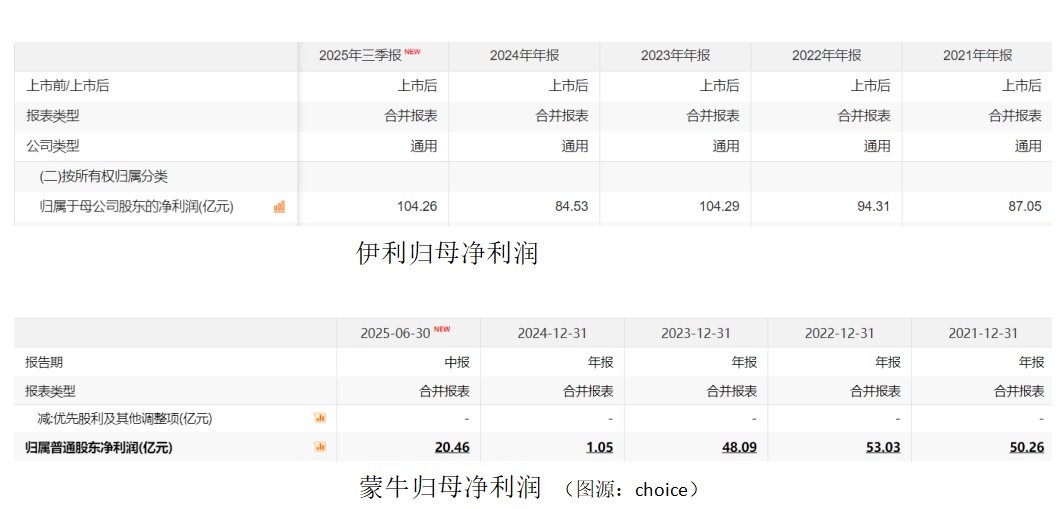Click the 归属普通股东净利润(亿元) row label
The height and width of the screenshot is (509, 1063).
[98, 447]
